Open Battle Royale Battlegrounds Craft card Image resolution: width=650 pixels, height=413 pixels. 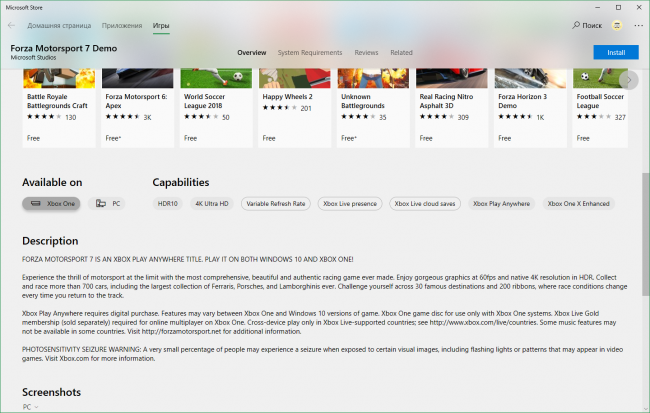pyautogui.click(x=59, y=108)
